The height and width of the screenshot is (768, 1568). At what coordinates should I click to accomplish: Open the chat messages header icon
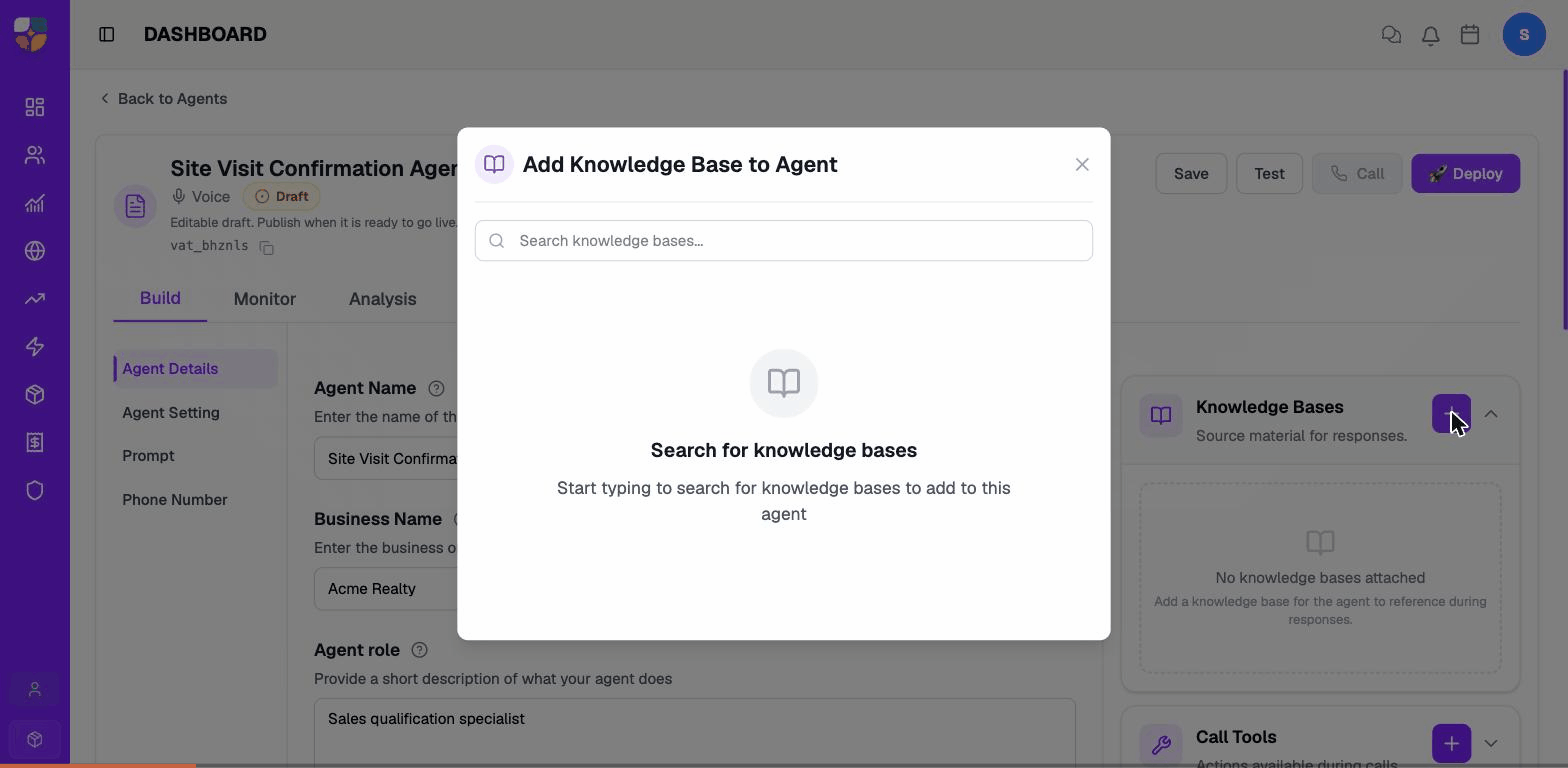[x=1391, y=35]
